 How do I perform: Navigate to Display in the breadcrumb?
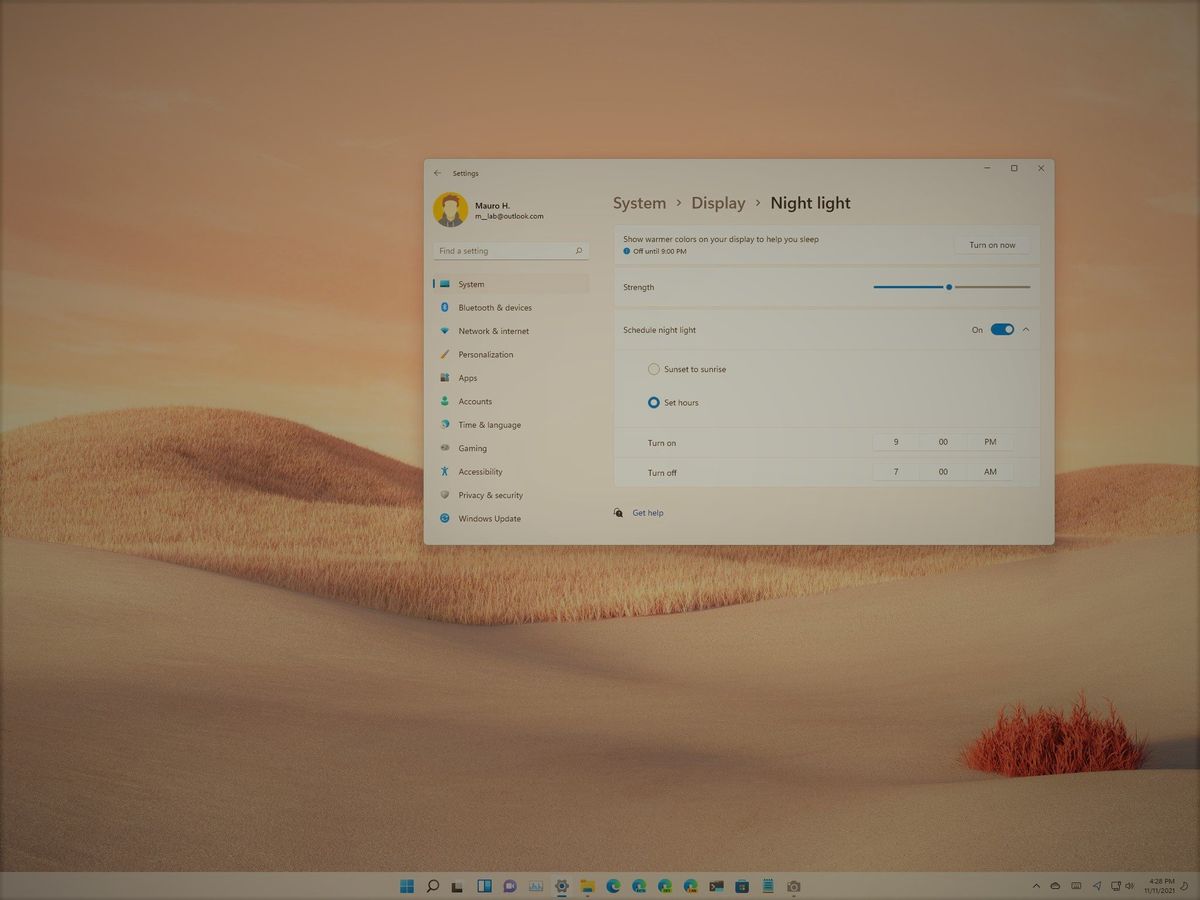click(718, 203)
